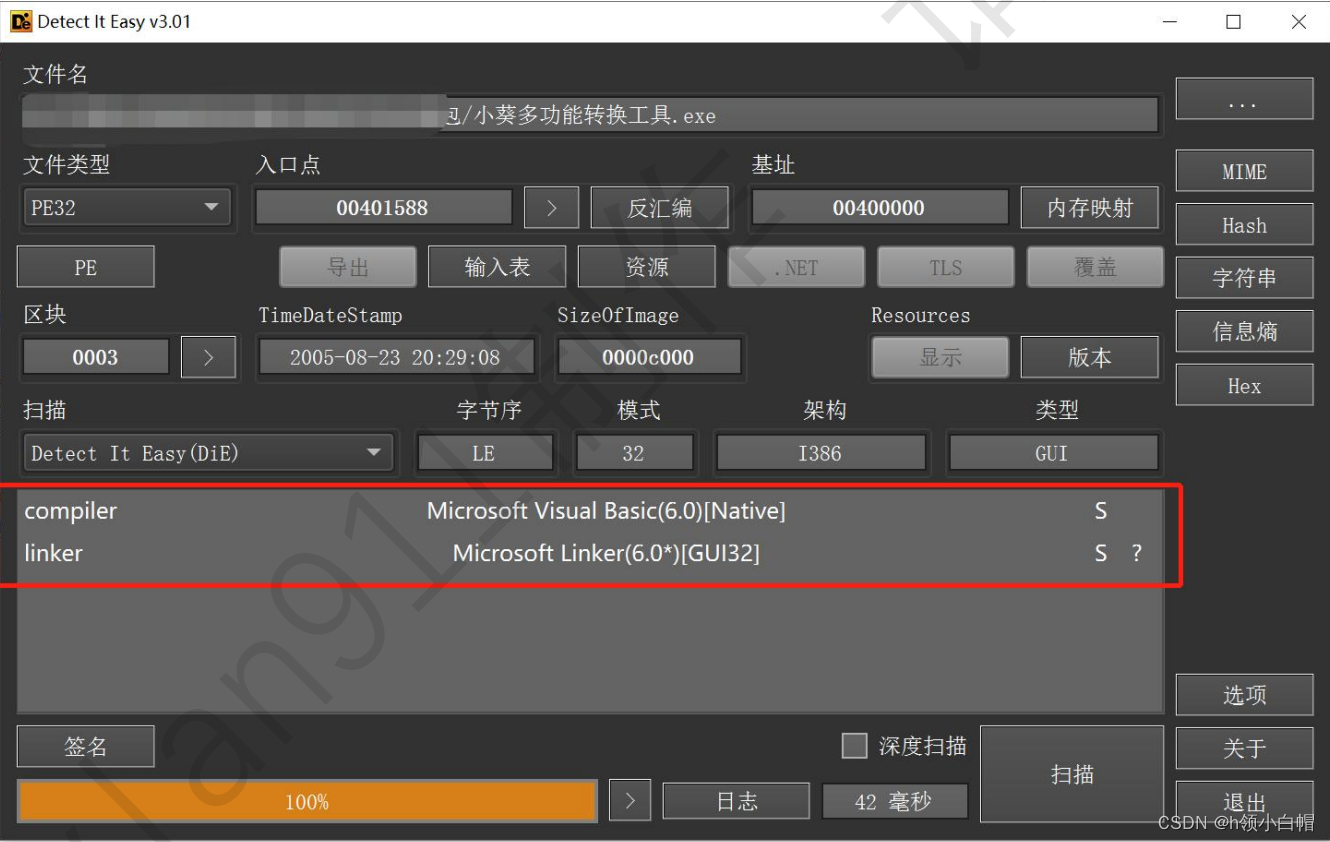Minimize the Detect It Easy window
Image resolution: width=1330 pixels, height=842 pixels.
(x=1169, y=21)
